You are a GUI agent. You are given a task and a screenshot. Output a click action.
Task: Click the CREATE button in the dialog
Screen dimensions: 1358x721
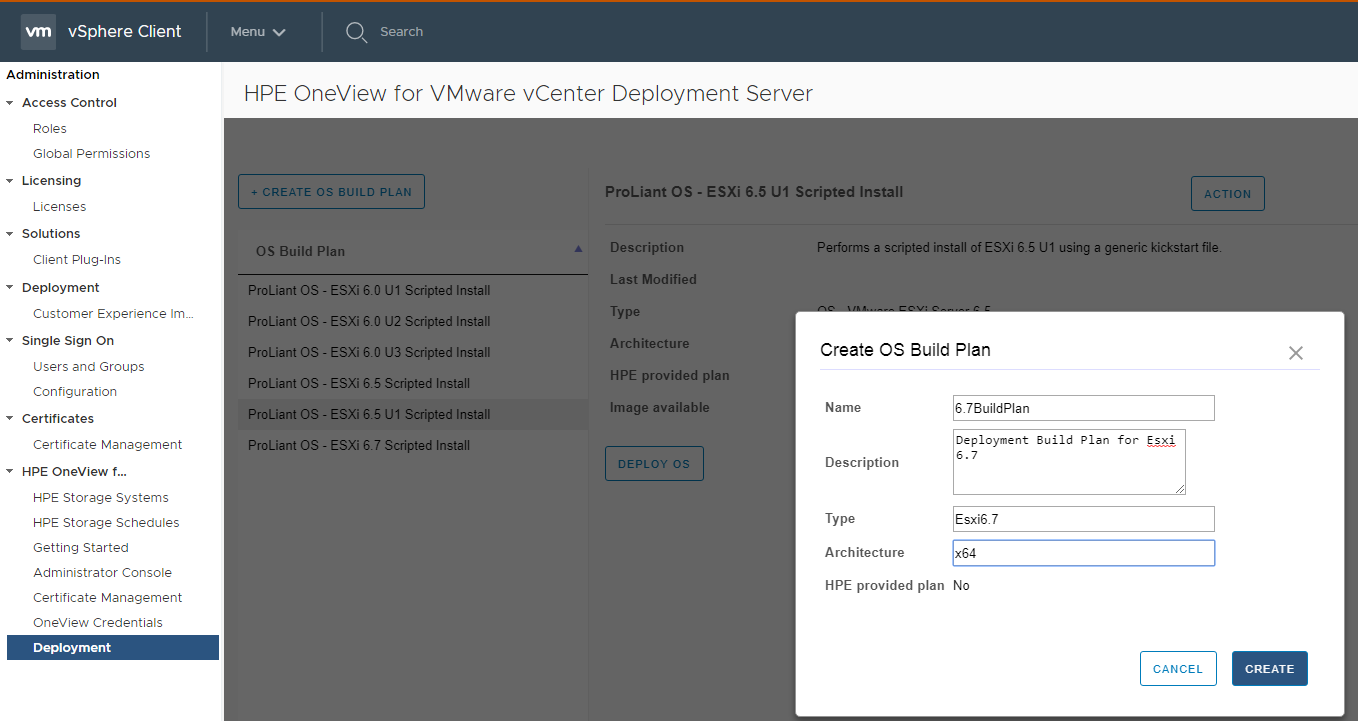[x=1269, y=668]
